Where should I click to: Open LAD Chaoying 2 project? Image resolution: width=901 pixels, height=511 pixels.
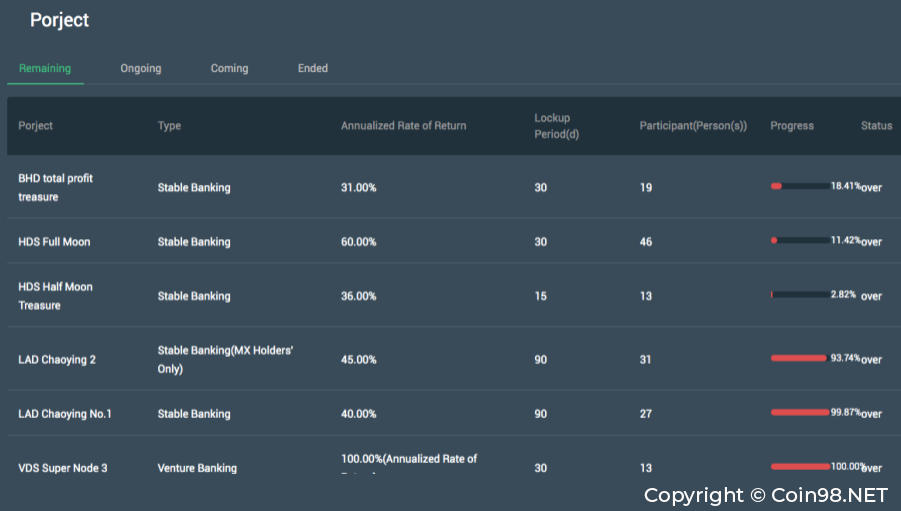(x=57, y=360)
